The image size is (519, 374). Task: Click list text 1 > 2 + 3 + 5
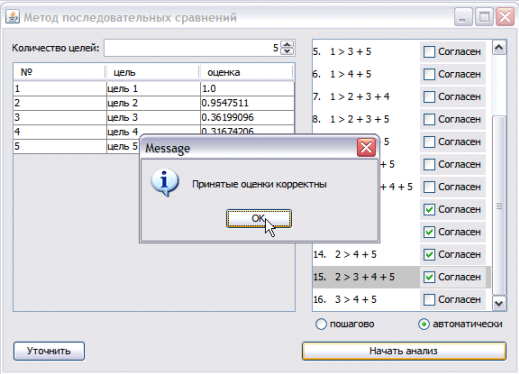click(x=359, y=119)
